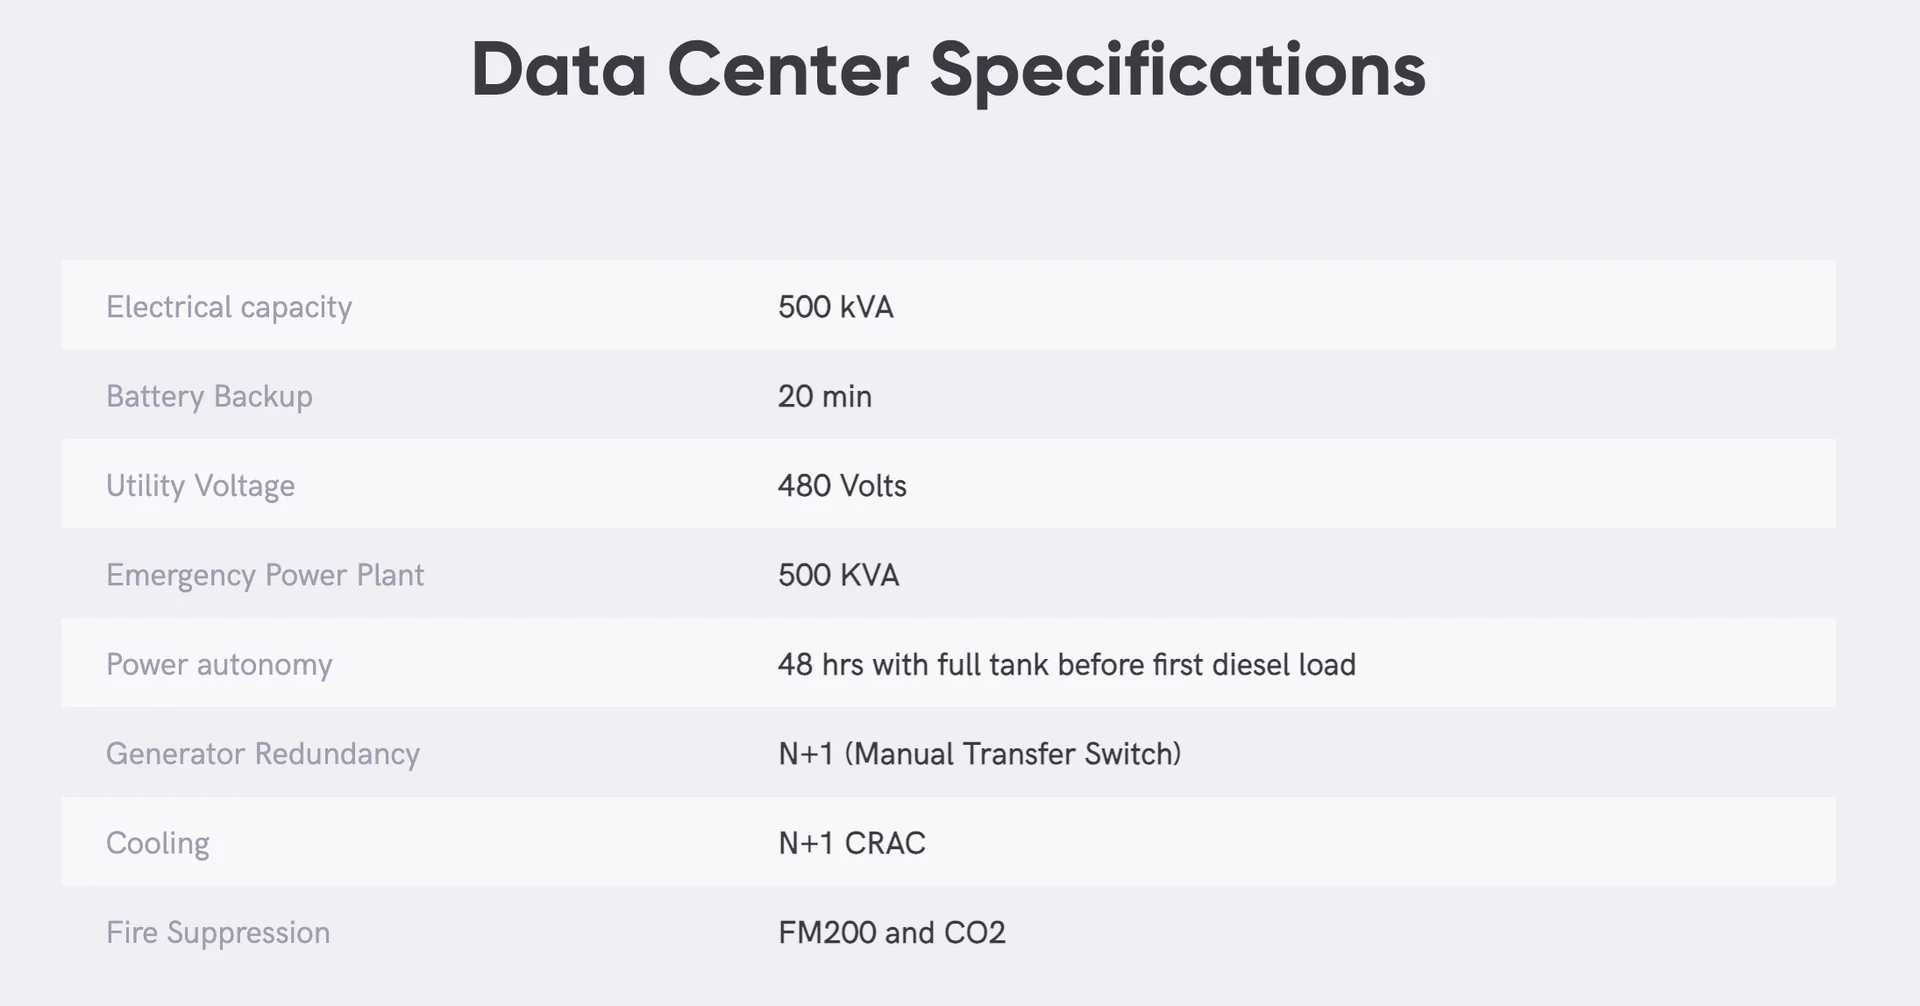This screenshot has width=1920, height=1006.
Task: Click the "480 Volts" value
Action: [842, 486]
